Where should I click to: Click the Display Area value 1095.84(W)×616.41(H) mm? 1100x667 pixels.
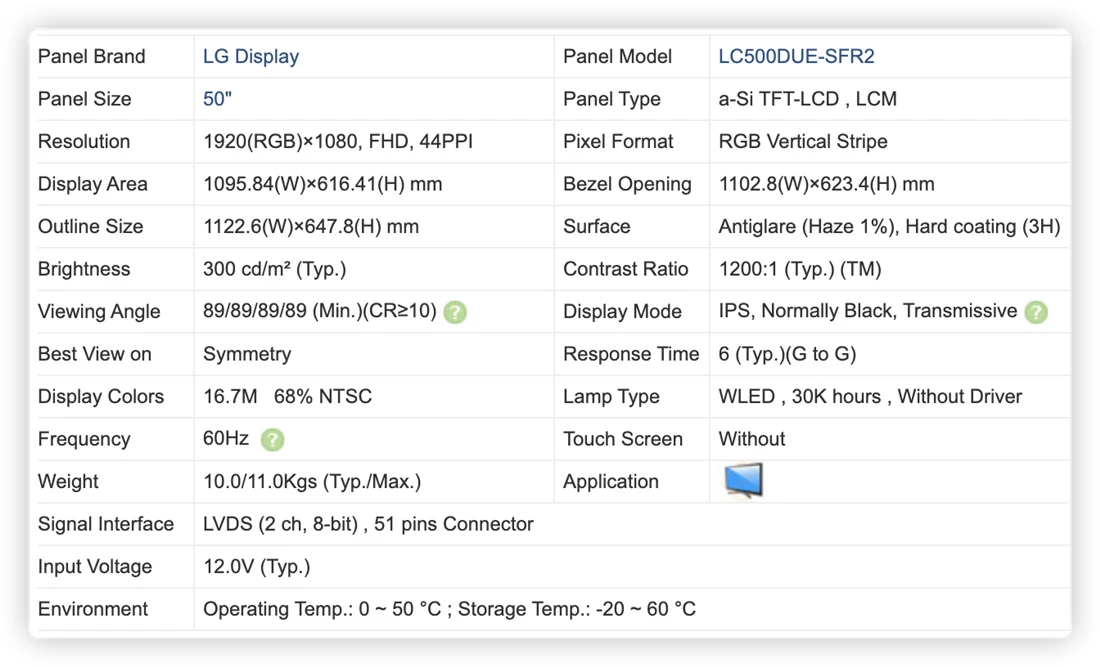point(323,184)
